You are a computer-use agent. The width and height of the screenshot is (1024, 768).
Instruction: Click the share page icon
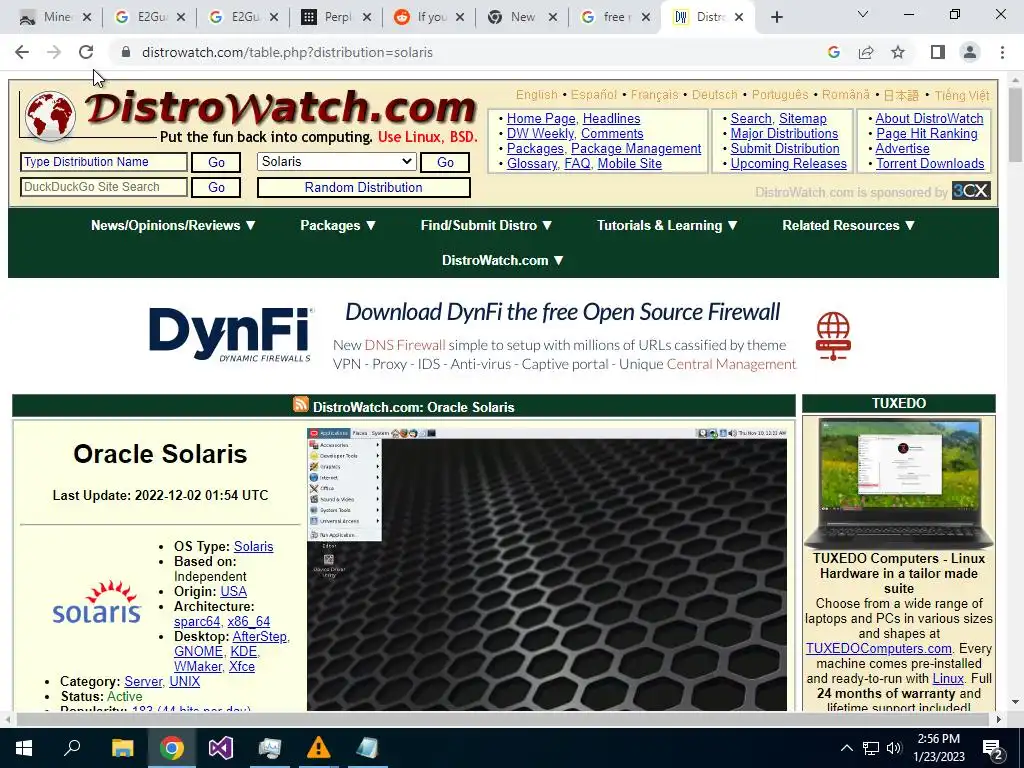tap(866, 52)
